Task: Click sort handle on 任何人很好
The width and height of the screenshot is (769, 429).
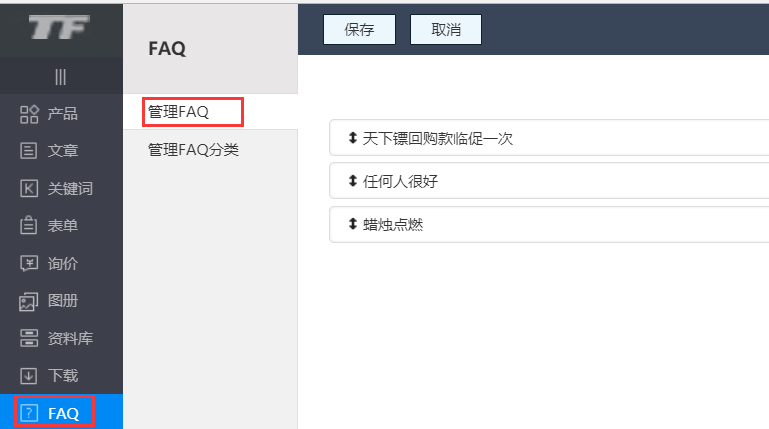Action: tap(352, 181)
